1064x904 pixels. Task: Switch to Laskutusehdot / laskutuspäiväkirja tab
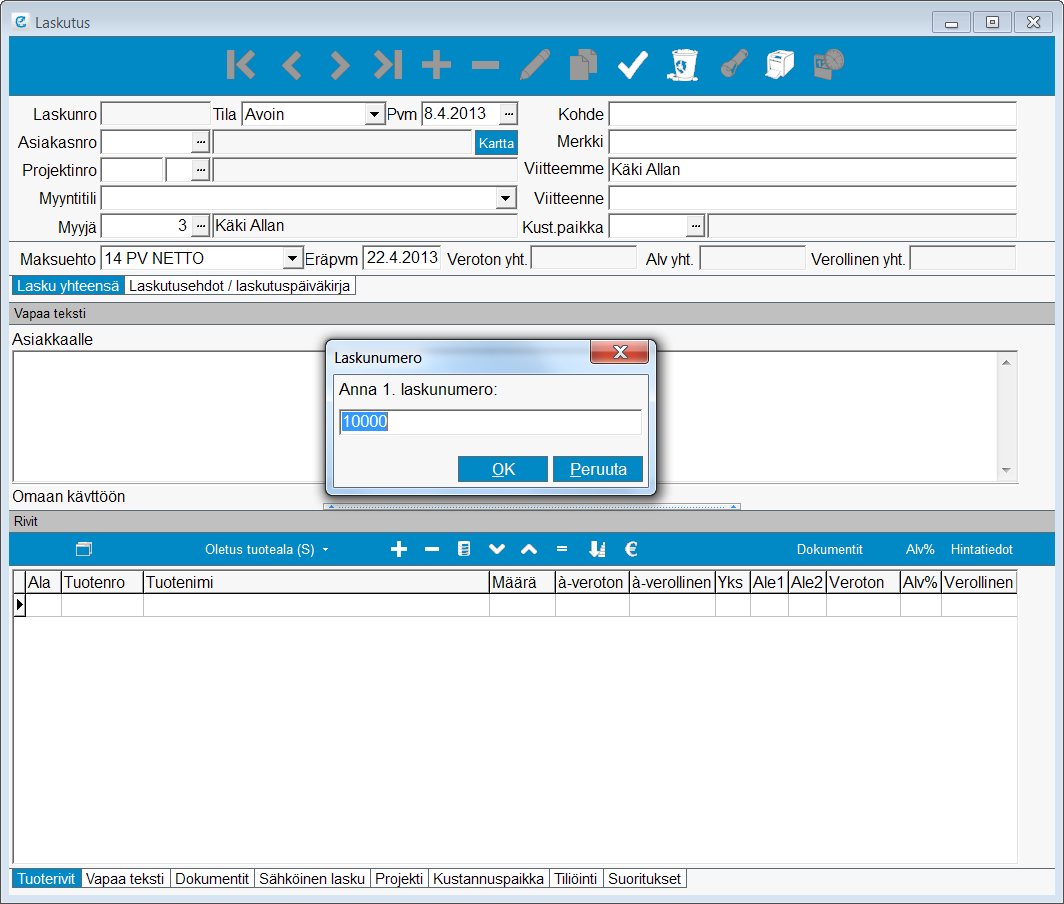(240, 286)
